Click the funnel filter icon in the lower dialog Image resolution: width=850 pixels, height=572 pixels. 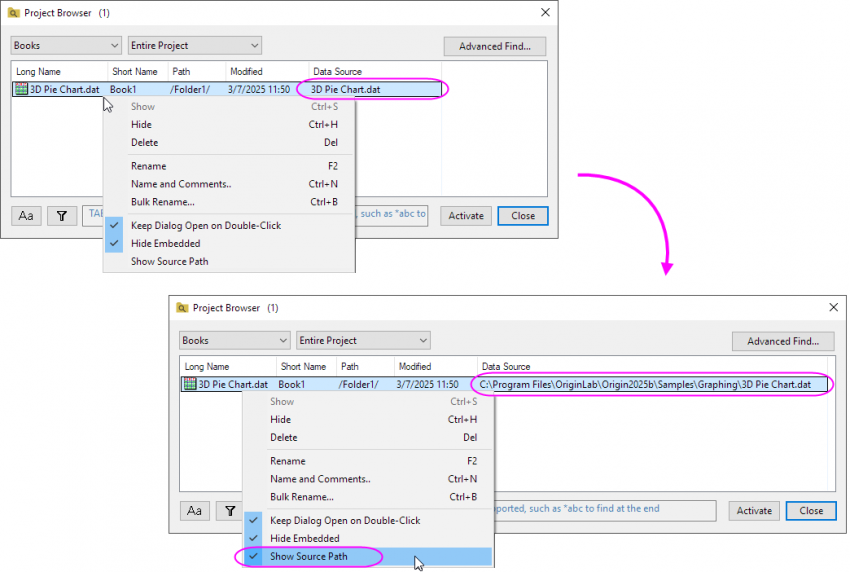229,511
